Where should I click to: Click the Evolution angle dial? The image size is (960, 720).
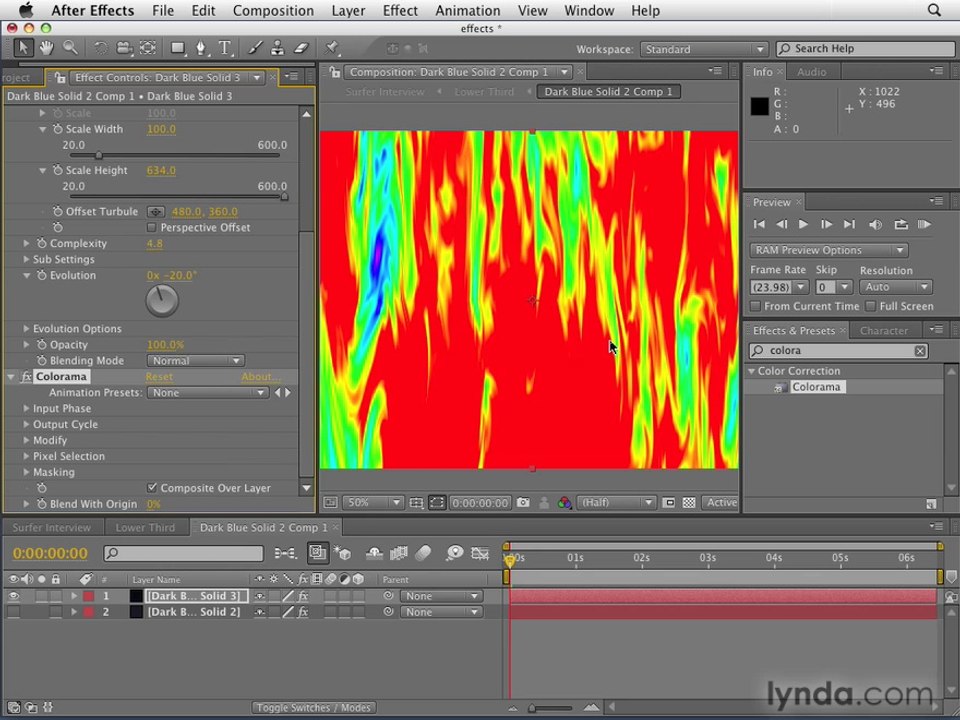[x=162, y=301]
